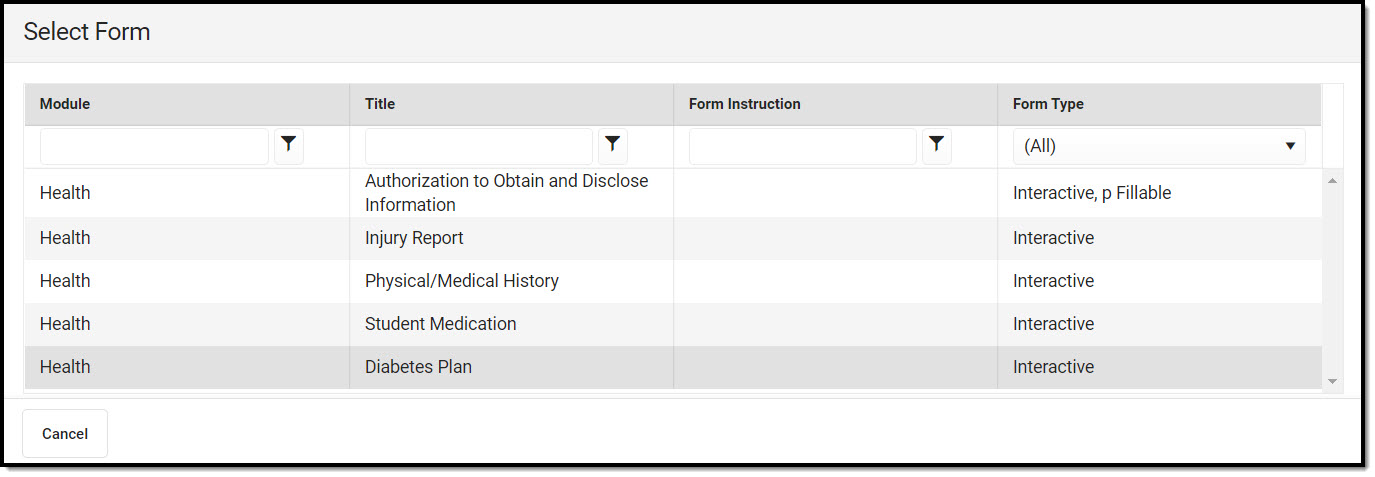Click the Form Instruction filter text field

pos(802,146)
